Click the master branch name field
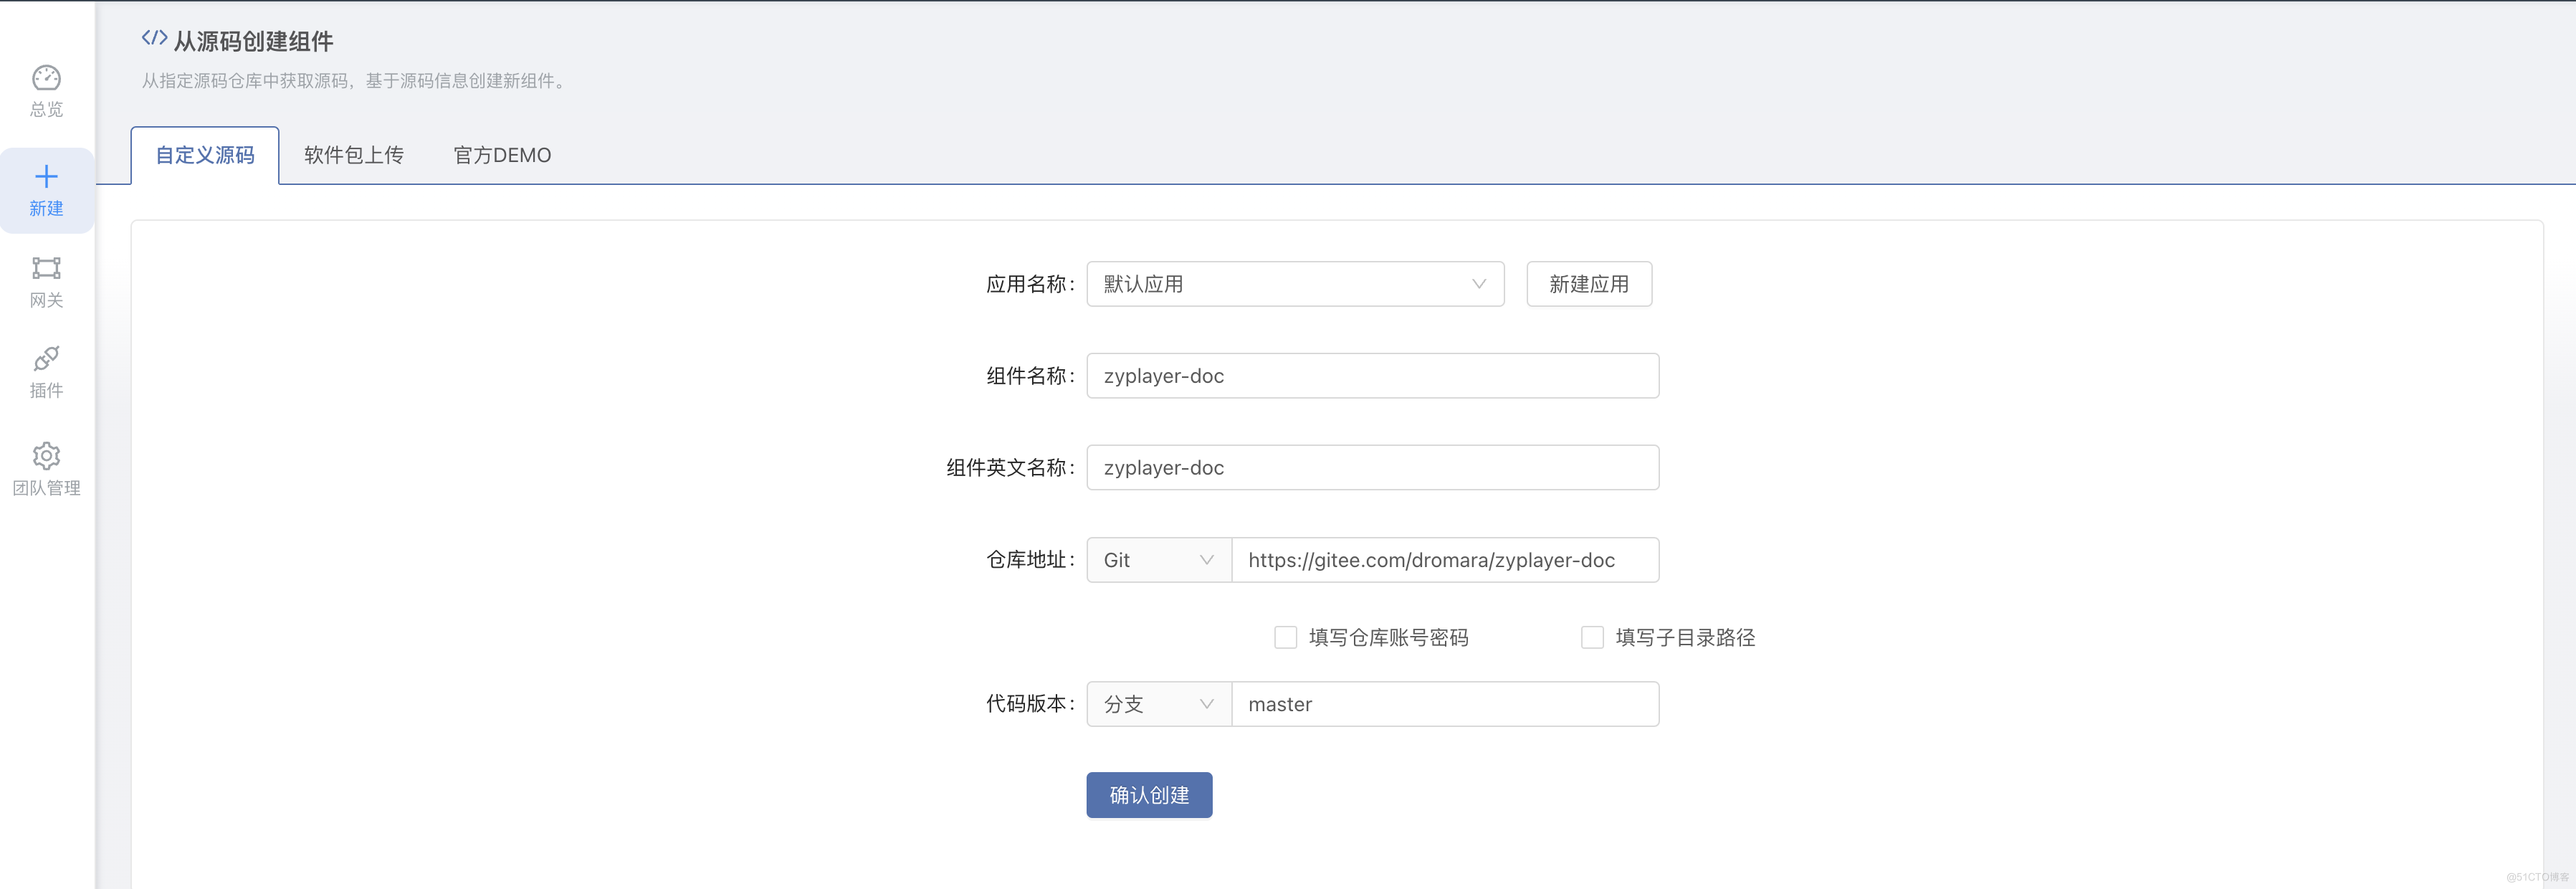 click(x=1444, y=704)
